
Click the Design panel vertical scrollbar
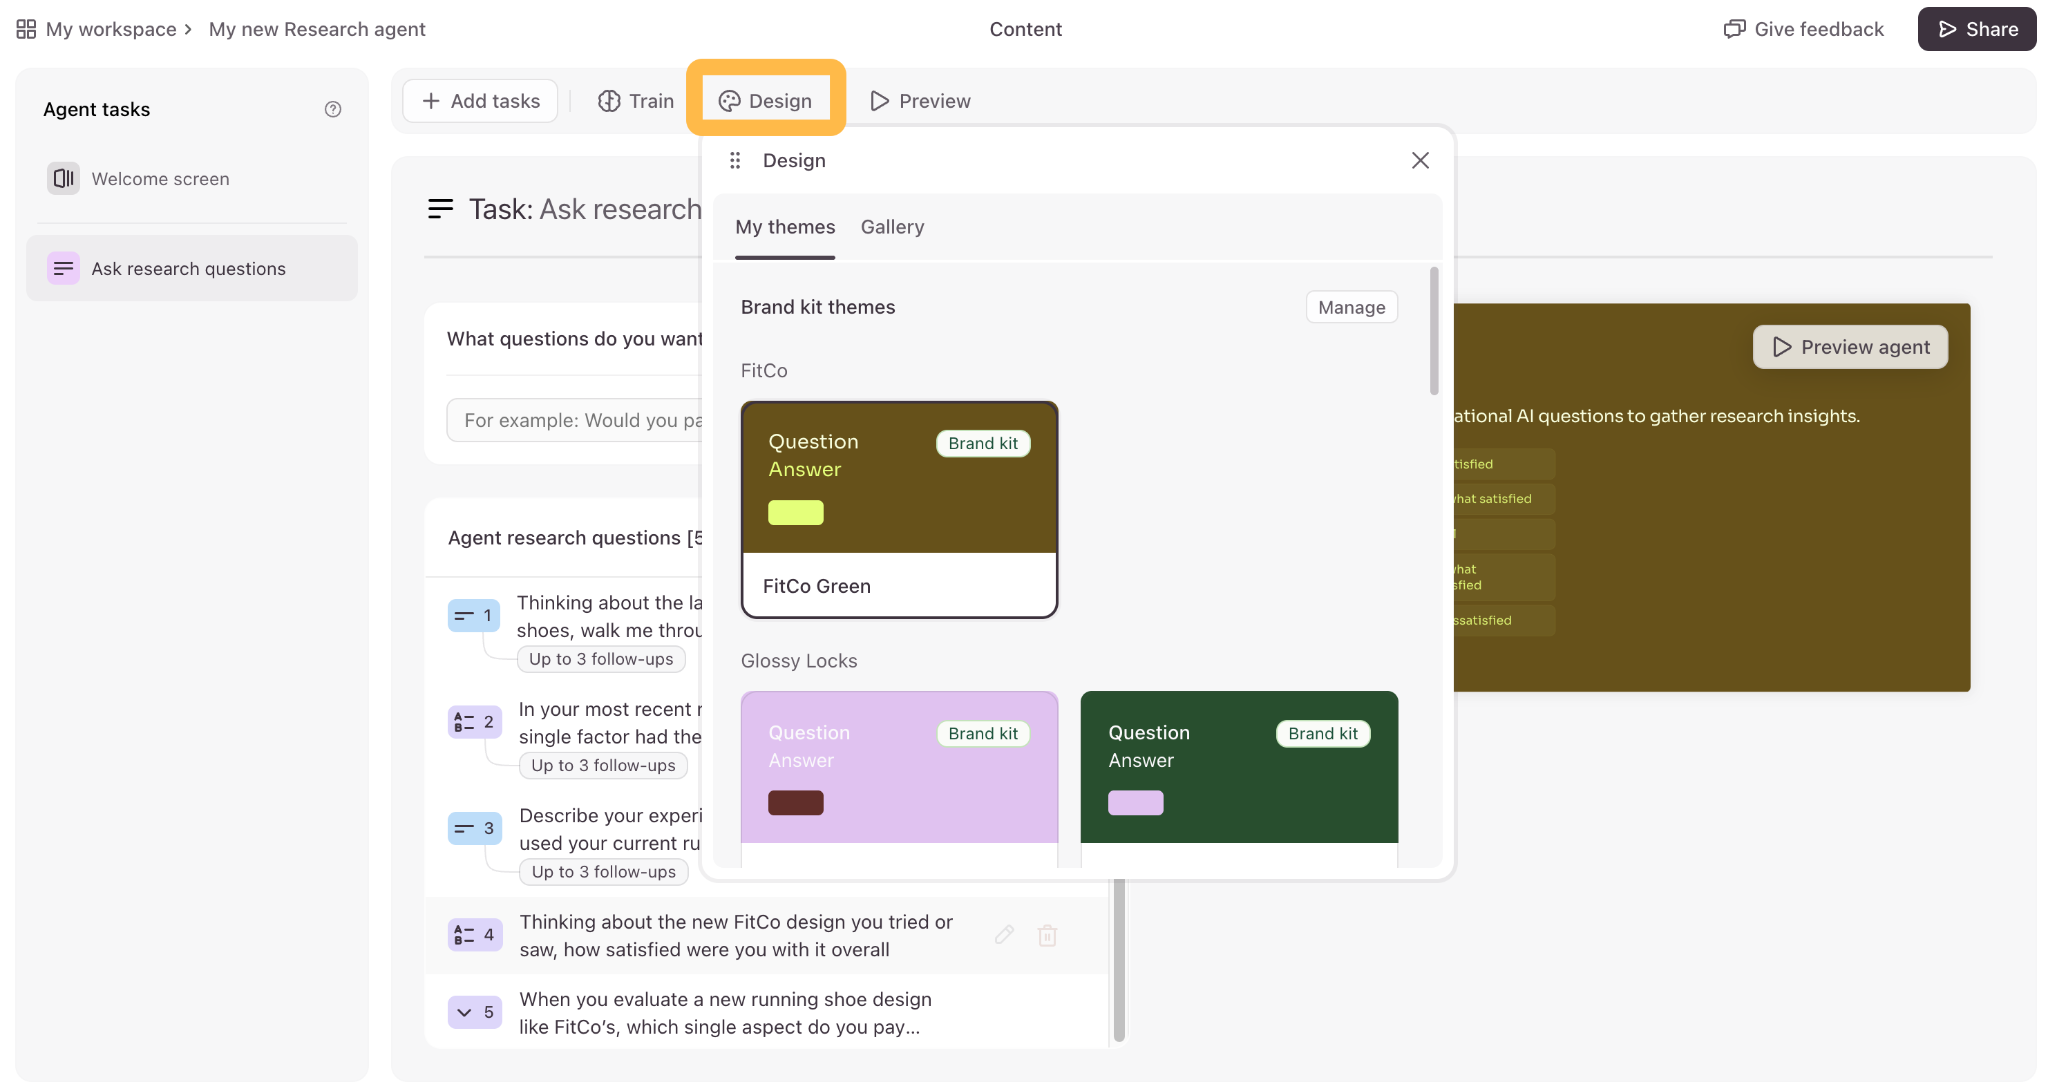click(x=1434, y=331)
